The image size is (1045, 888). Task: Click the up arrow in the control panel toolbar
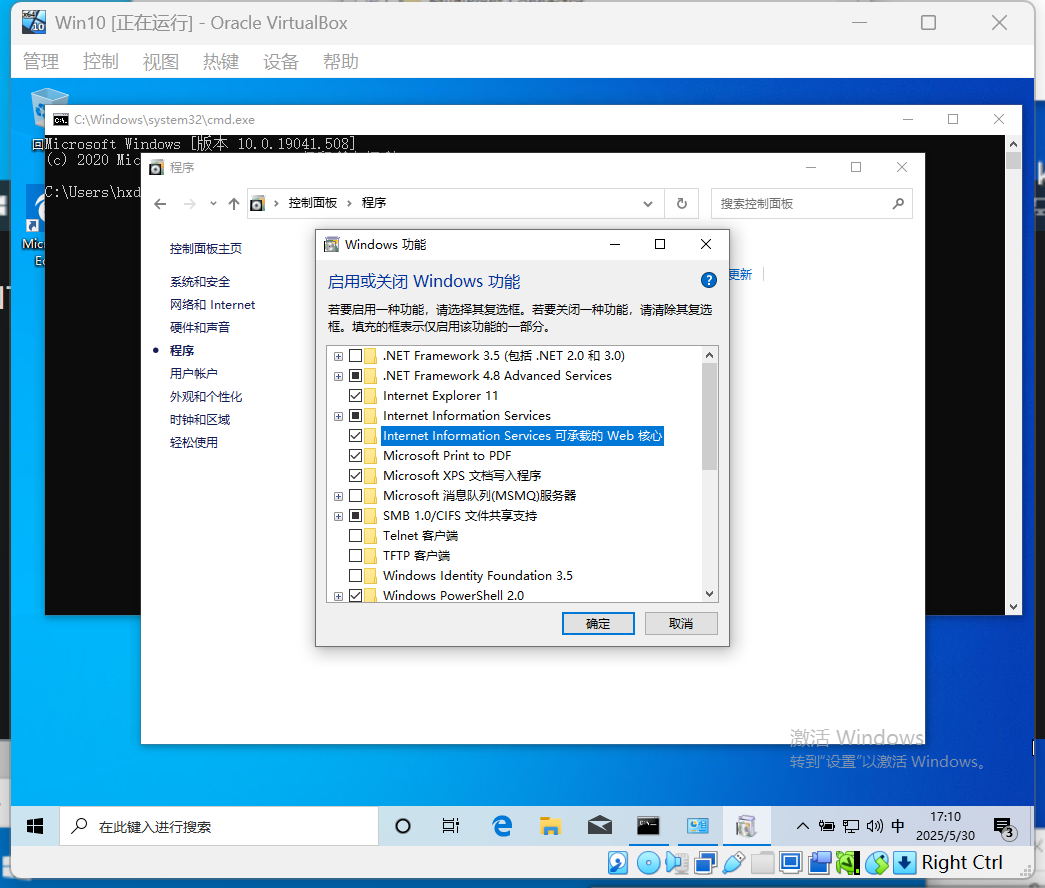tap(233, 204)
